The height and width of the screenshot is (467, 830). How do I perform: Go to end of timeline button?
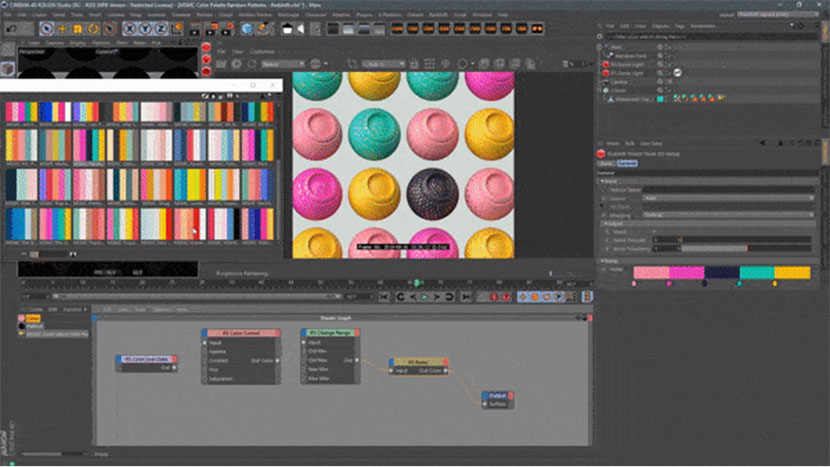[465, 297]
